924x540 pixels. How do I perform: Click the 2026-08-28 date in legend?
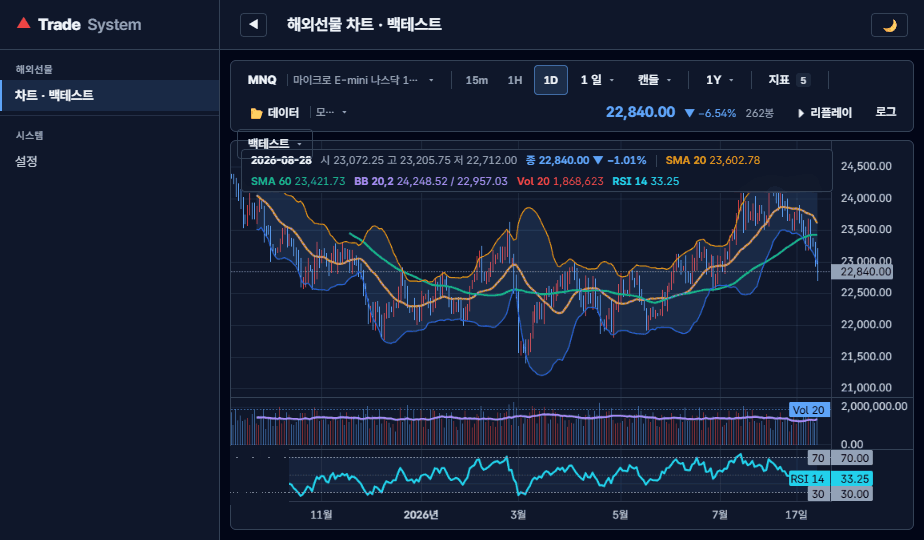(x=281, y=160)
